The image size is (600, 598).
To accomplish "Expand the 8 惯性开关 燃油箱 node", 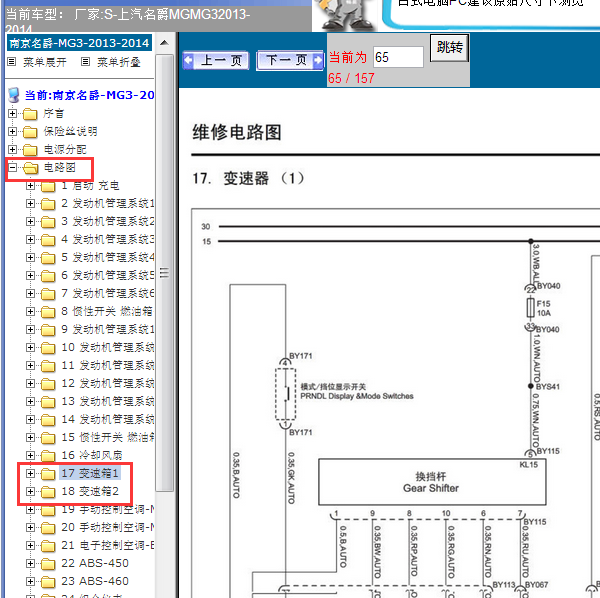I will pyautogui.click(x=30, y=311).
